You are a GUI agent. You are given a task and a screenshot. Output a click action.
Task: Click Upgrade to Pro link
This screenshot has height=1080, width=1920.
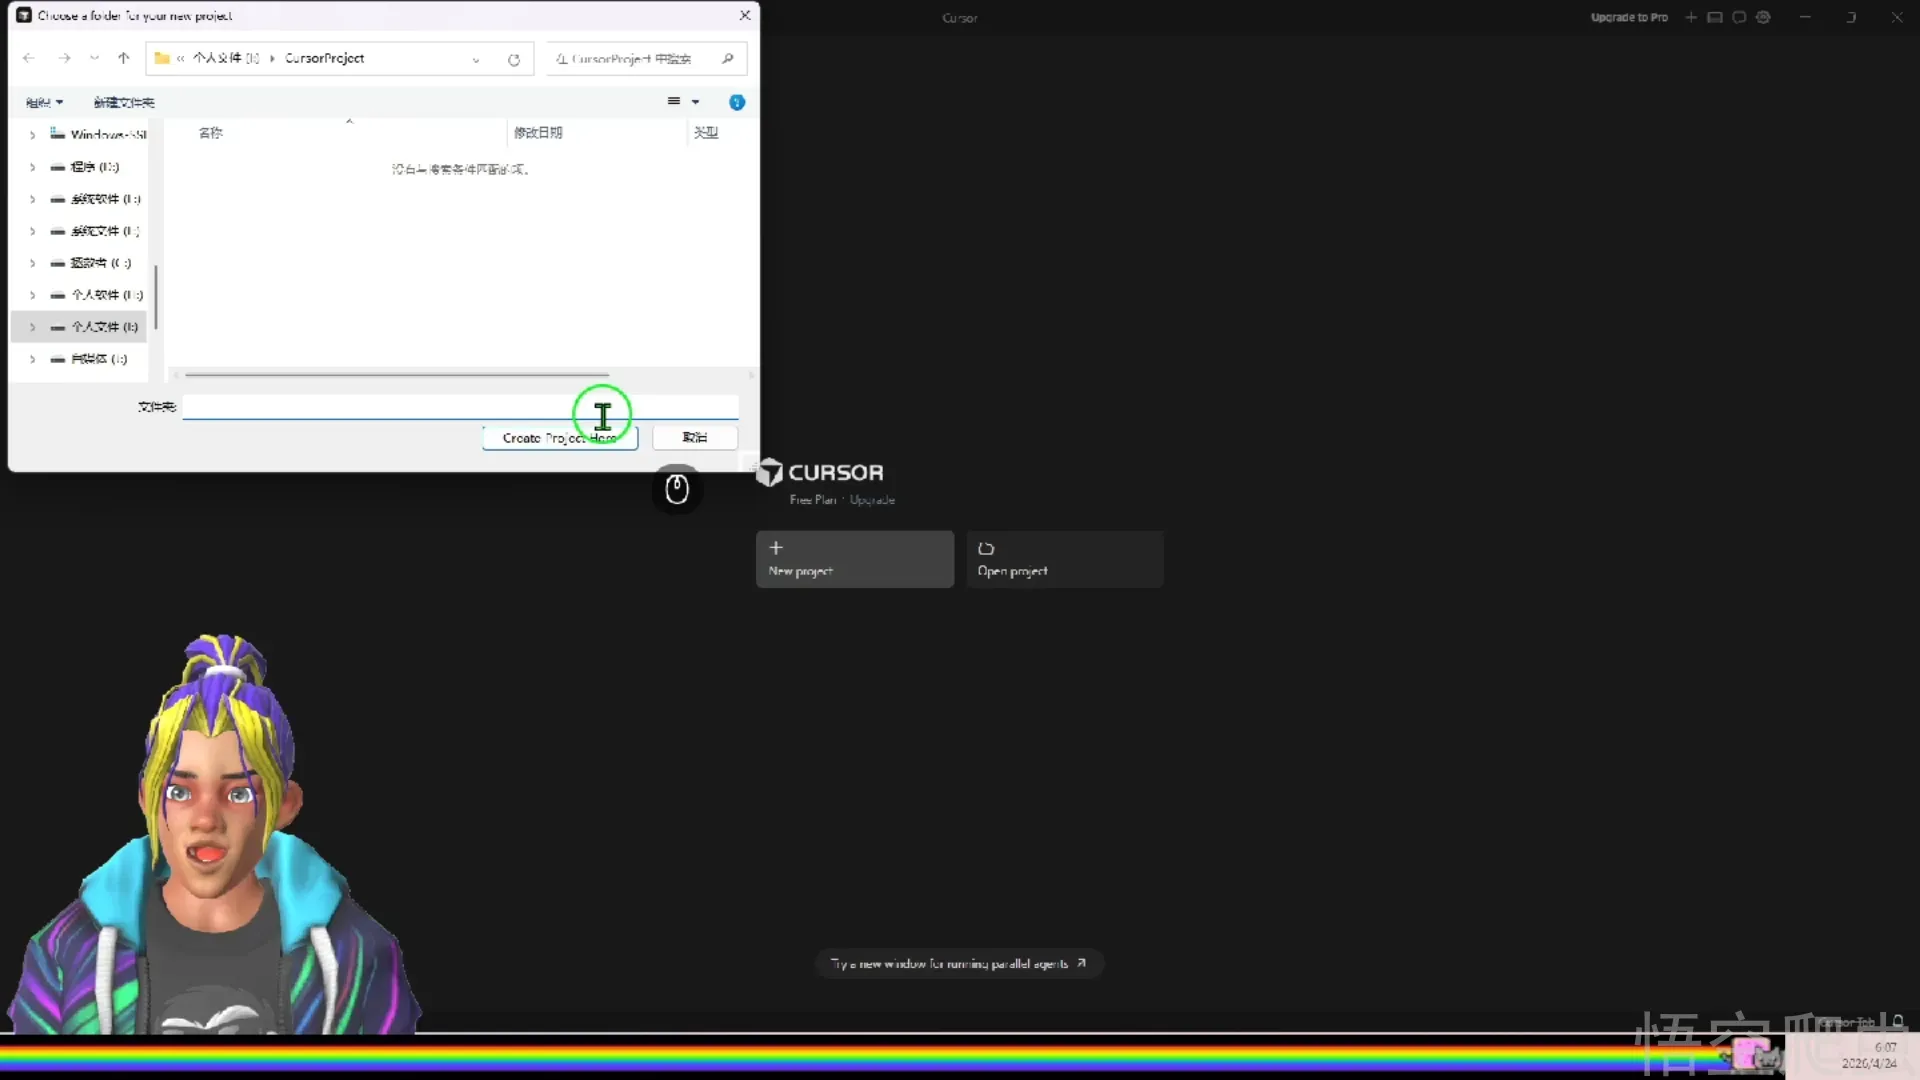[1629, 17]
